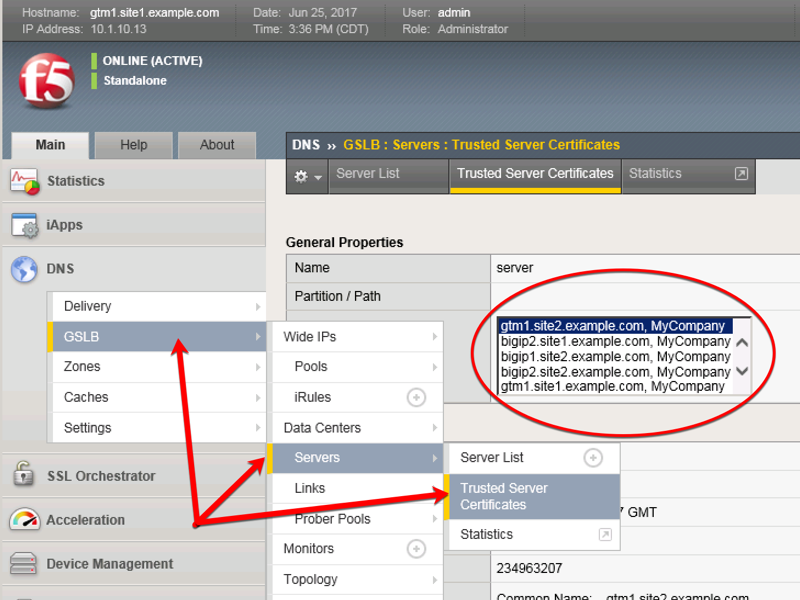Click the plus icon next to iRules

coord(416,397)
